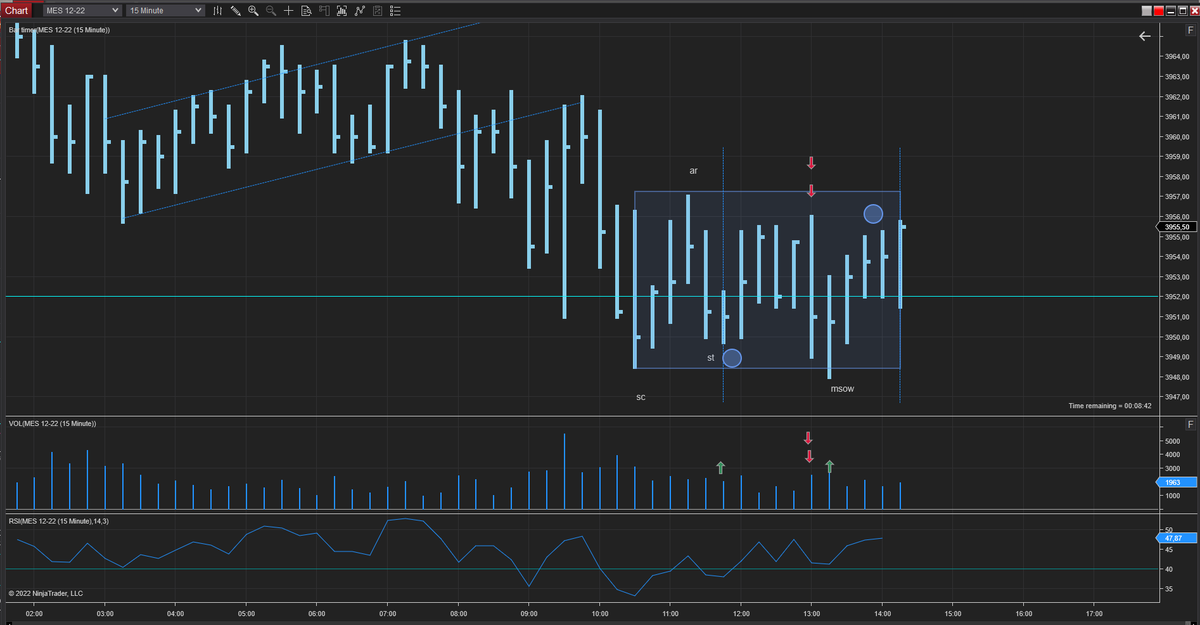Click the gray instrument link swatch
1200x625 pixels.
1147,11
